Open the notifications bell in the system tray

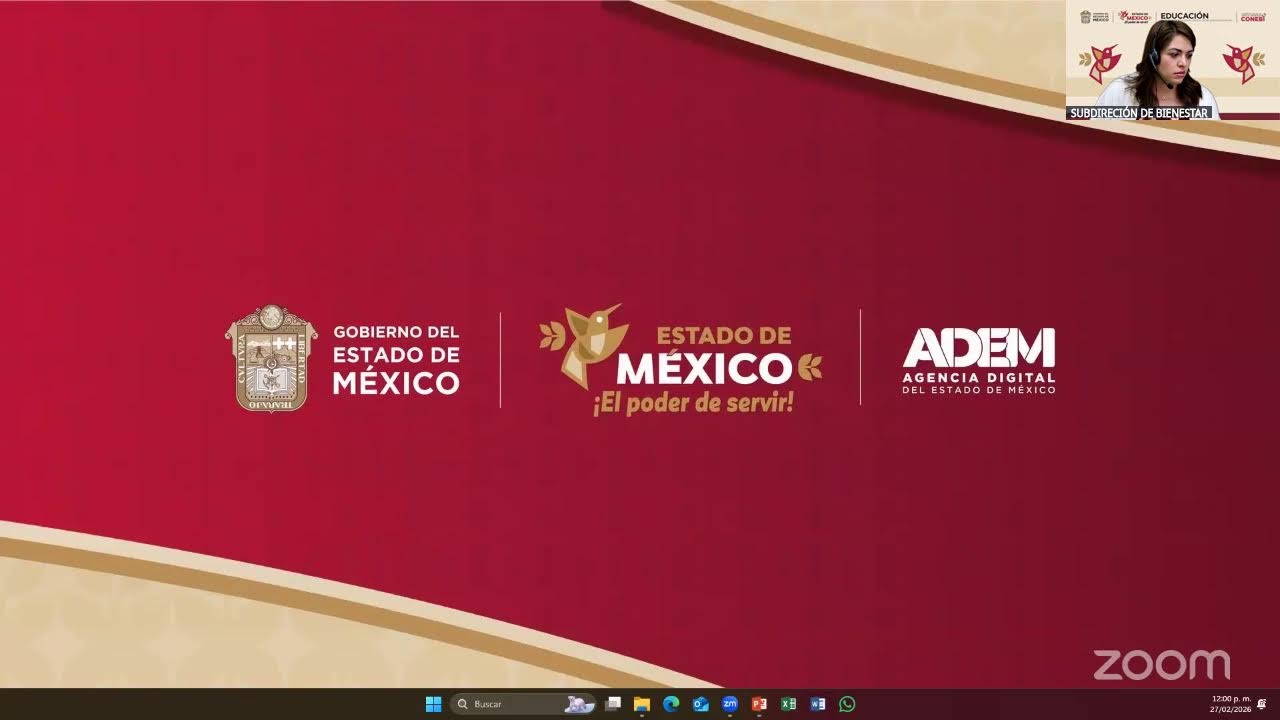[1262, 704]
